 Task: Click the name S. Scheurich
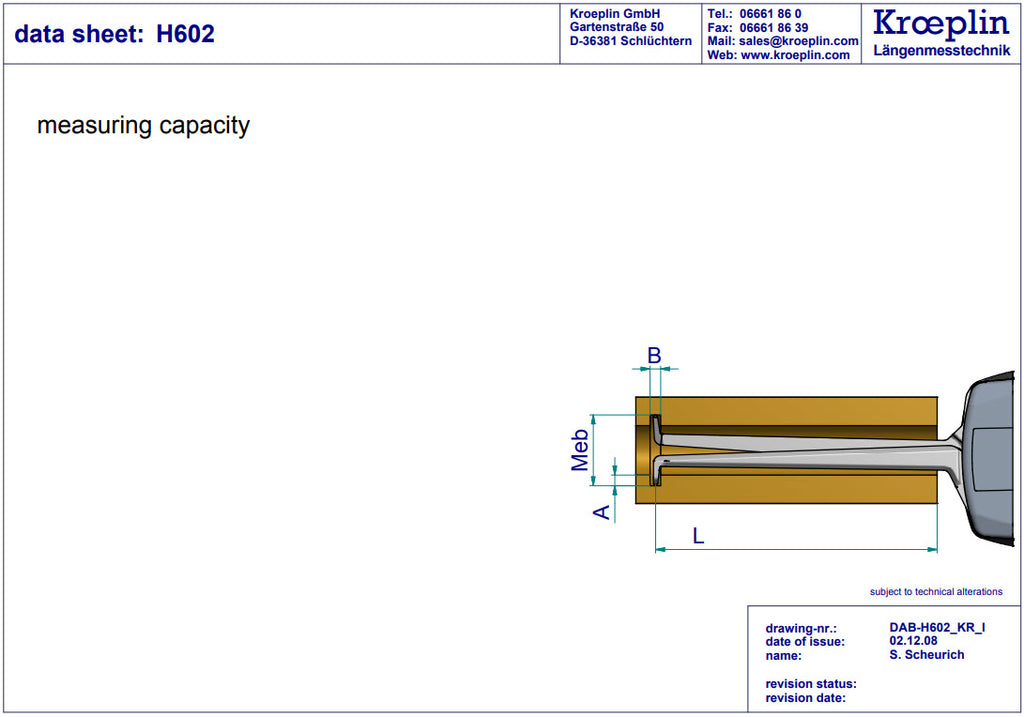[927, 654]
